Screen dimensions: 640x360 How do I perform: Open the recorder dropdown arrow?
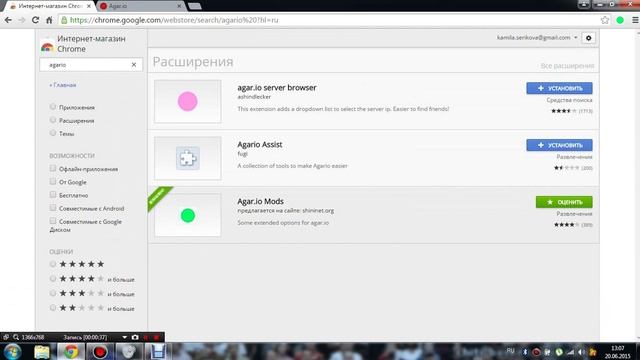tap(124, 337)
